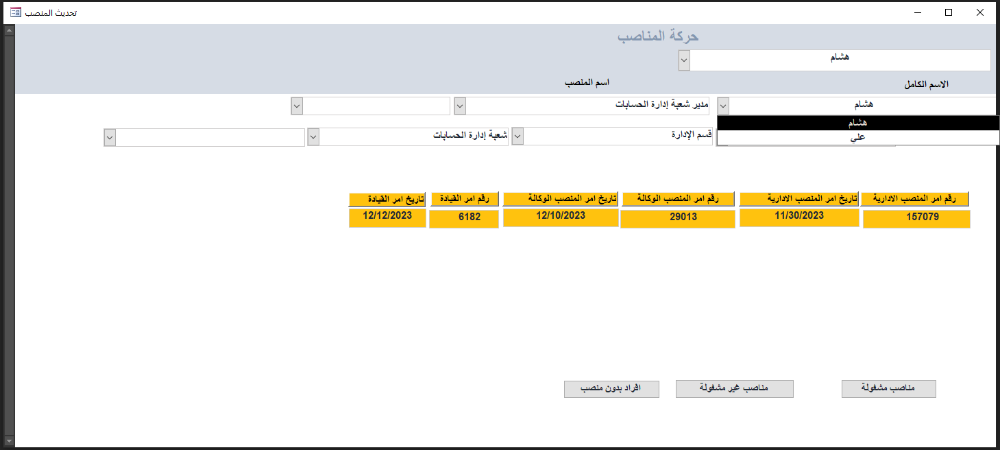Open the قسم الإدارة combo box arrow

517,136
